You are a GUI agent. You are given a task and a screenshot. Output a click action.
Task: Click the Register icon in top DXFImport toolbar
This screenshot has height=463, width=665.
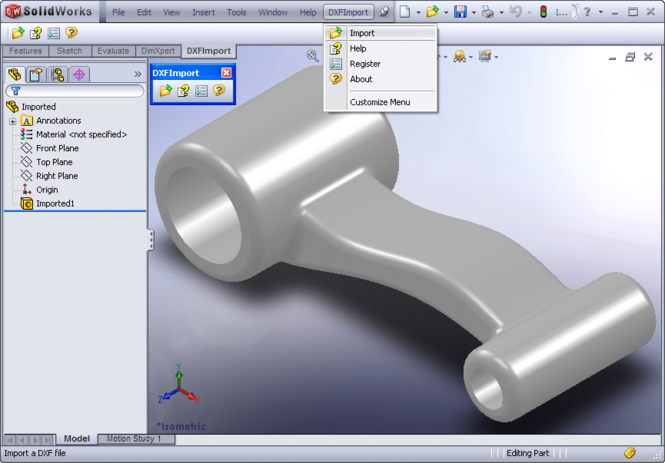click(x=53, y=33)
